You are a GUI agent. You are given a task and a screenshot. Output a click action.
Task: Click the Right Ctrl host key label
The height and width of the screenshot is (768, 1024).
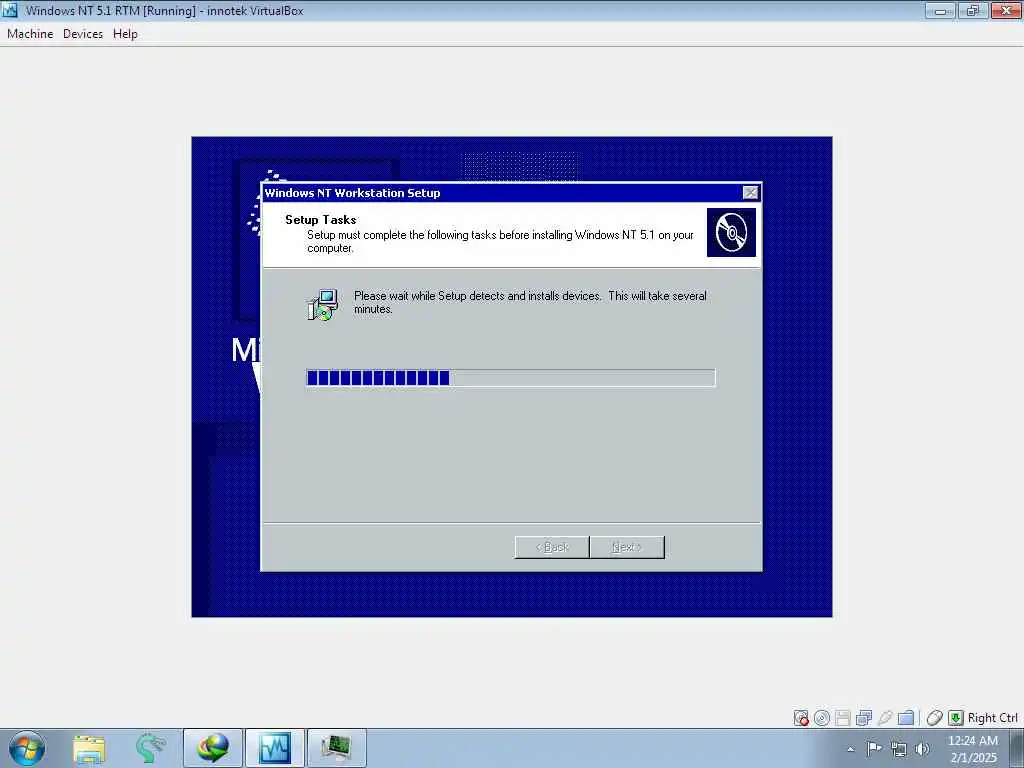[992, 718]
